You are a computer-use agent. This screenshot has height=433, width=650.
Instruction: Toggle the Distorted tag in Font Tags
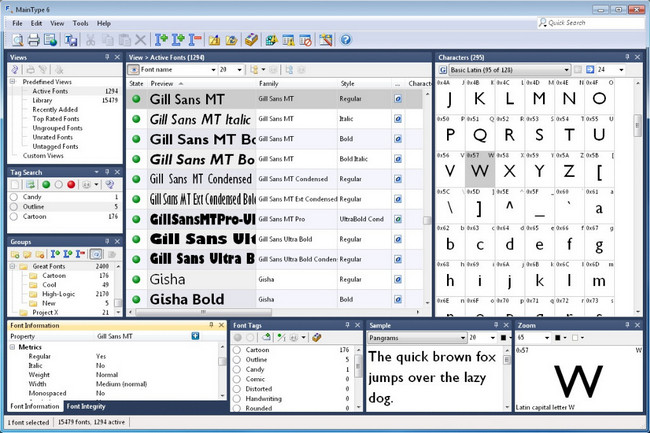coord(237,389)
